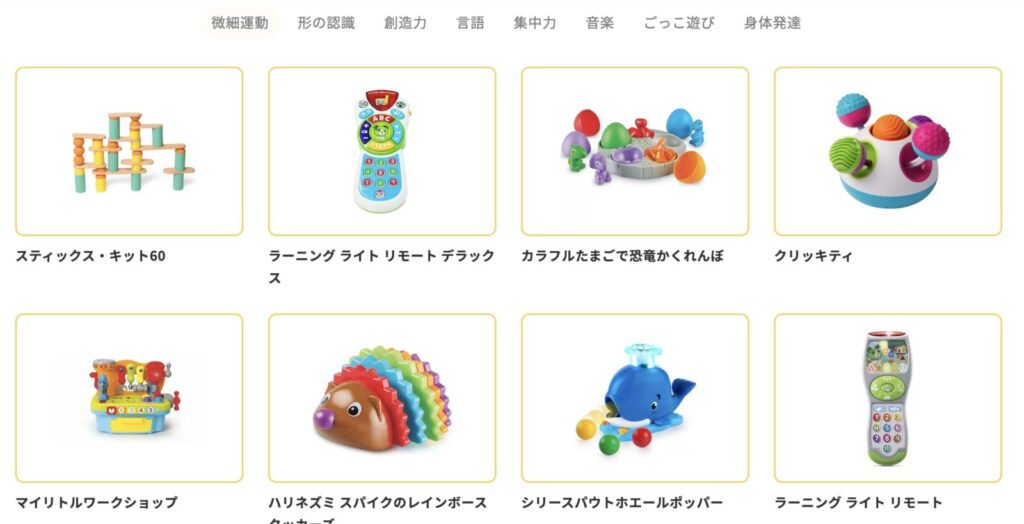
Task: Go to the 集中力 tab
Action: pyautogui.click(x=534, y=23)
